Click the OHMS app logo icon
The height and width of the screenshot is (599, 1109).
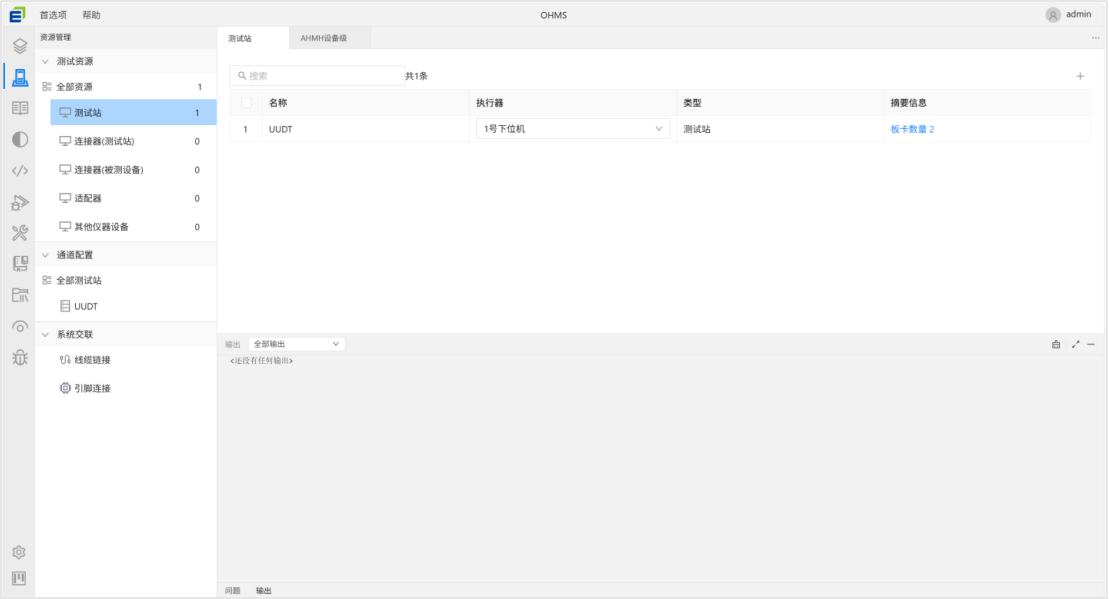(17, 14)
